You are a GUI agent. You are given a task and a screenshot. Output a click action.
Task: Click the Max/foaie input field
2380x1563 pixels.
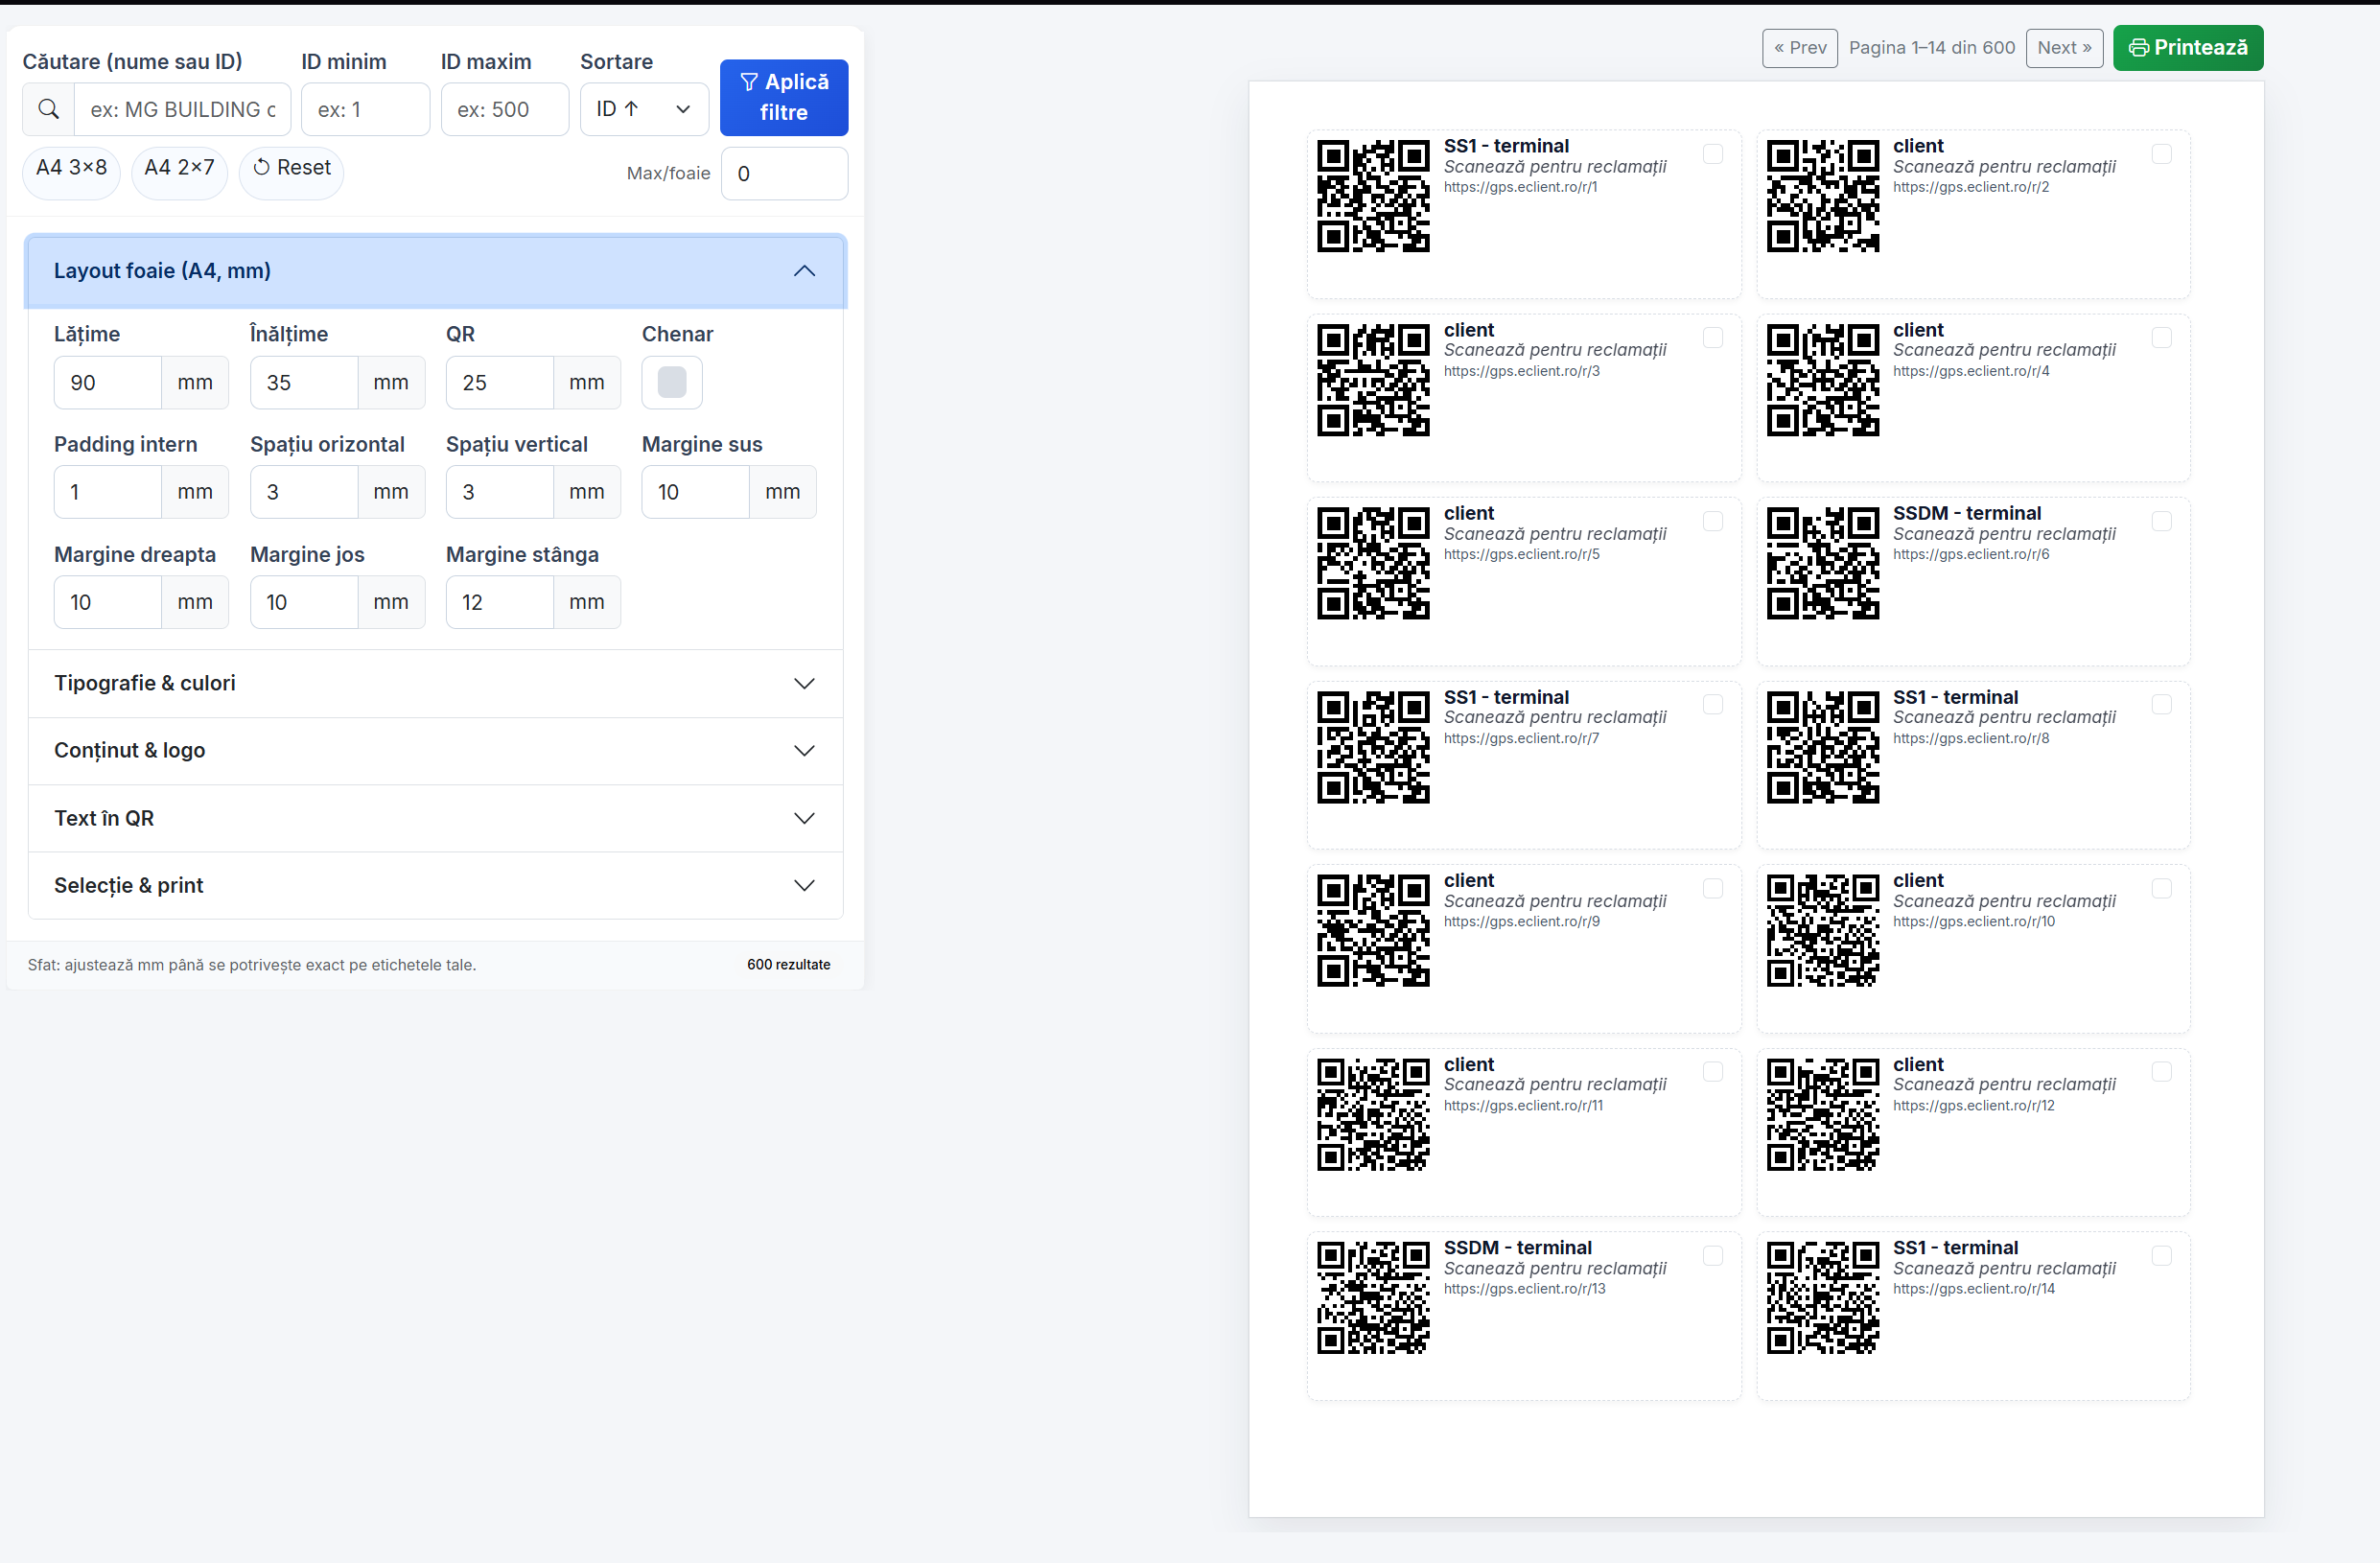[785, 173]
